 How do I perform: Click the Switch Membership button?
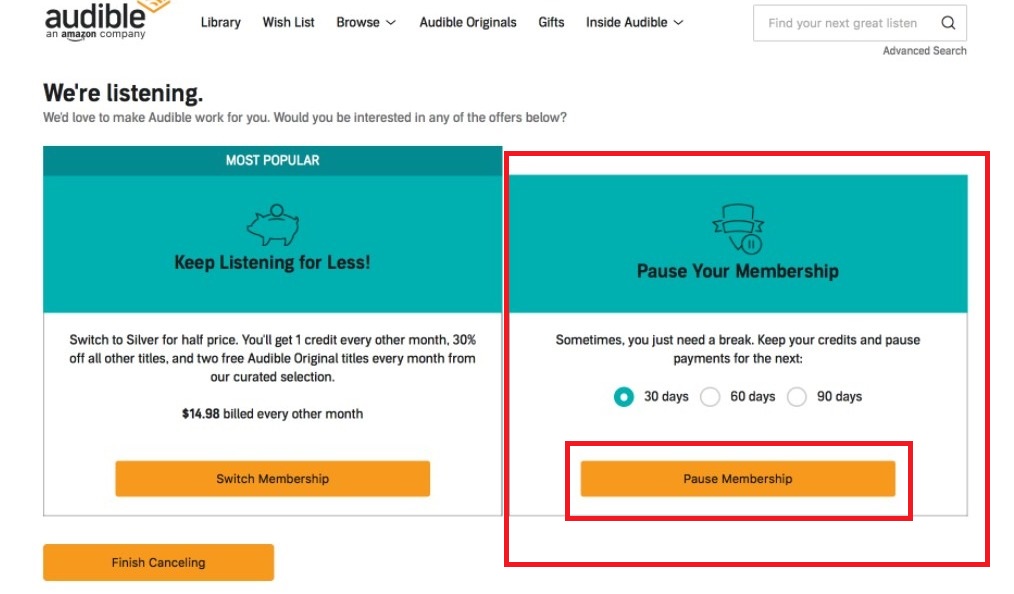click(x=272, y=479)
